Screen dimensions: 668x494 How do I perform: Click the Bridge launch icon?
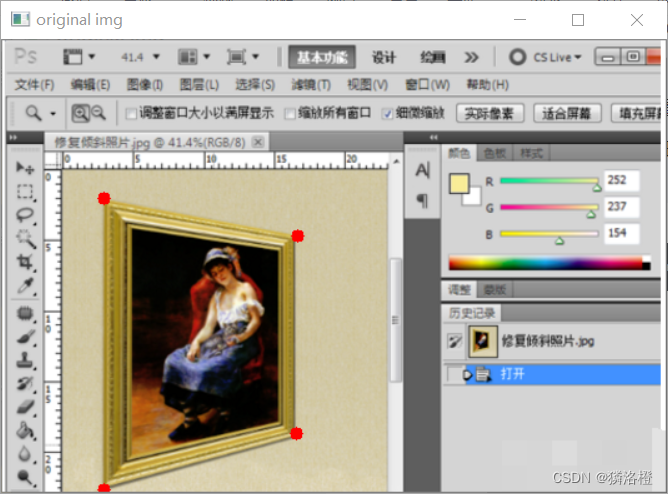click(x=72, y=56)
